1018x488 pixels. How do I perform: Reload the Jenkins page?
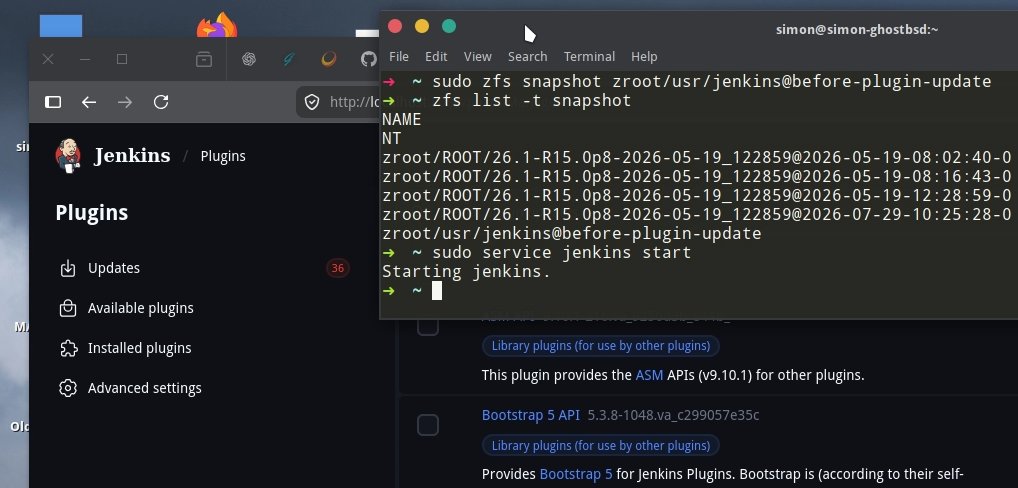[161, 102]
